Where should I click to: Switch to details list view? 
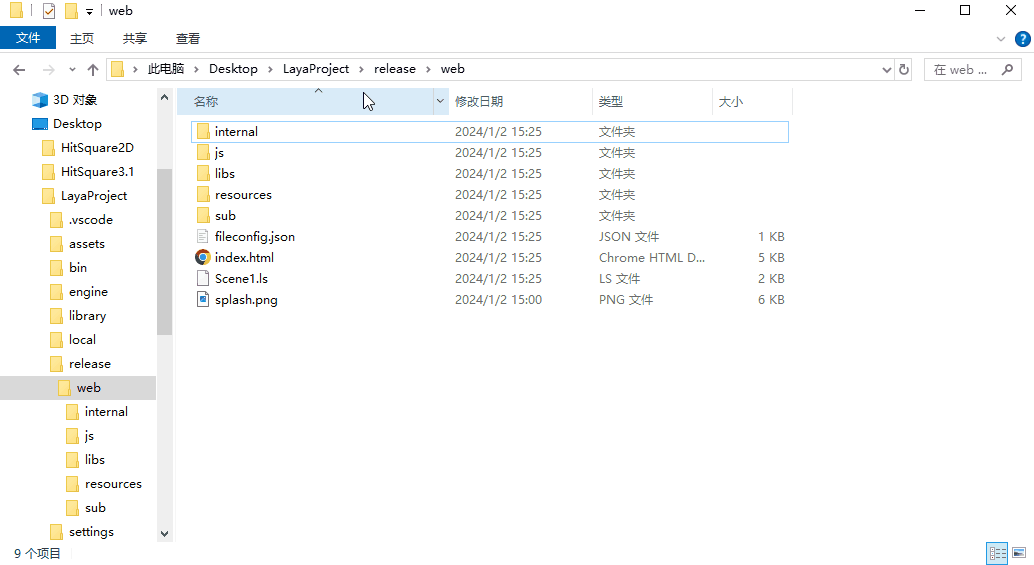pyautogui.click(x=997, y=553)
